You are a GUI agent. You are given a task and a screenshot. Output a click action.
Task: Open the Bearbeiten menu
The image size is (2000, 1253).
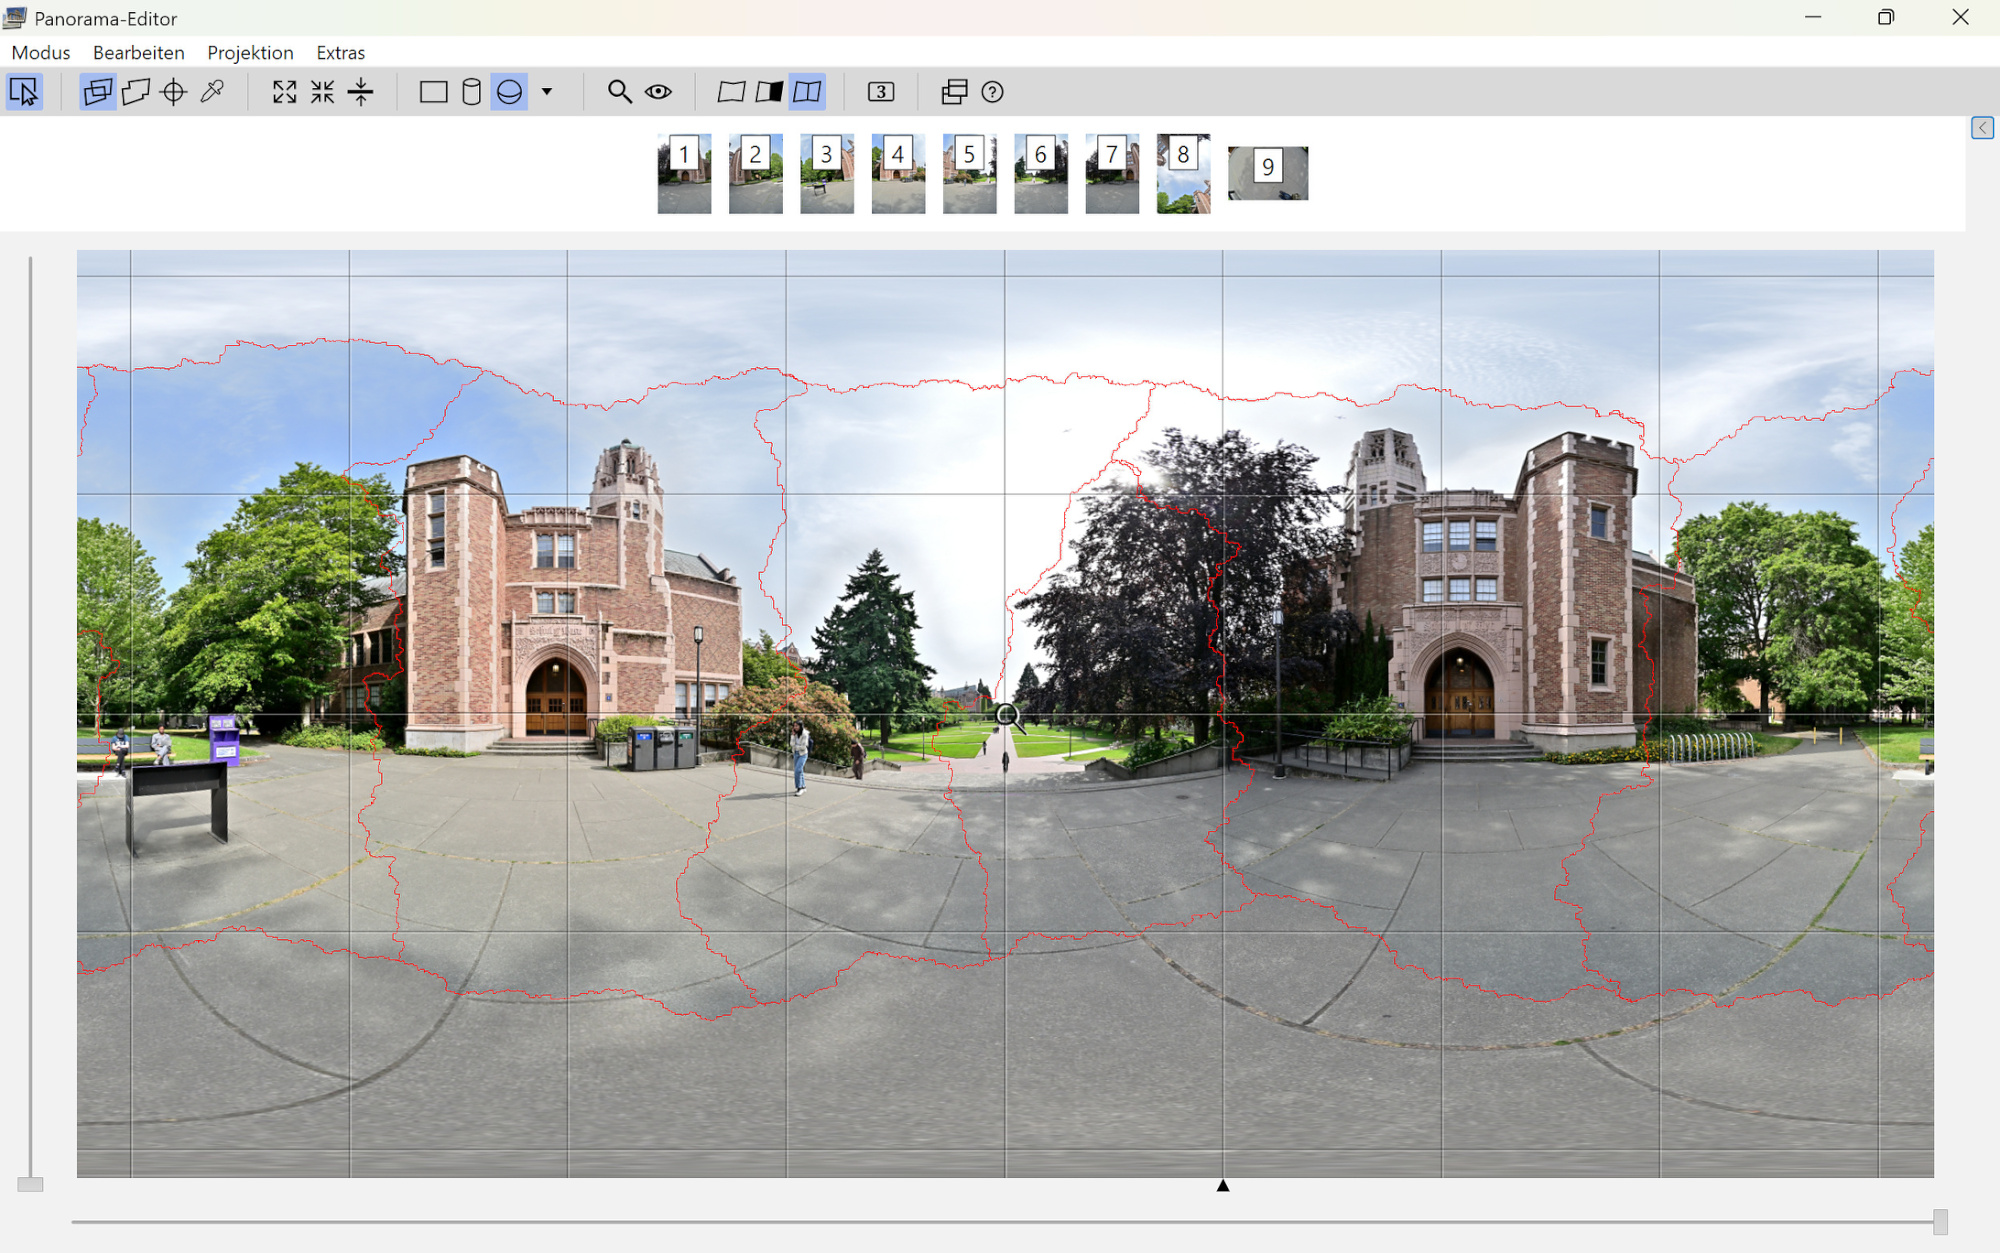pos(138,52)
